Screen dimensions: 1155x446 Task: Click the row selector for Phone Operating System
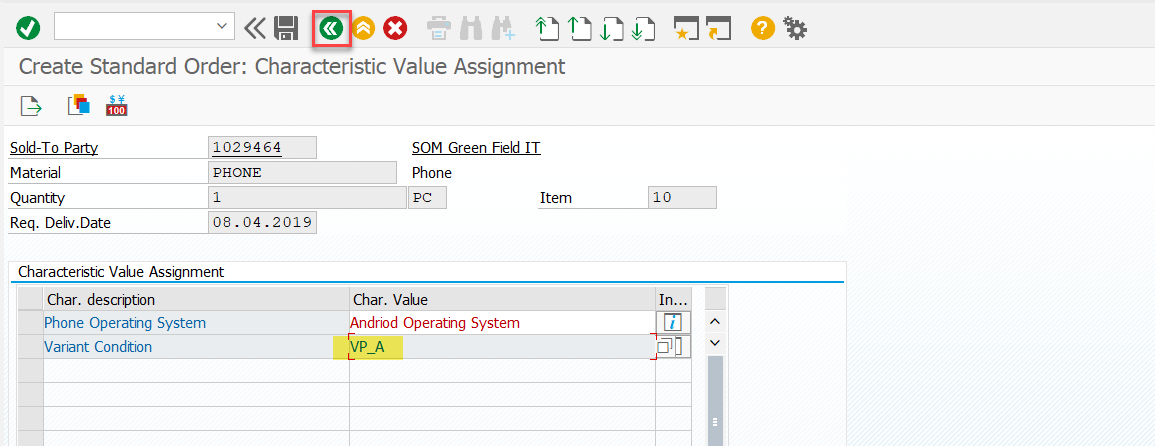click(30, 323)
